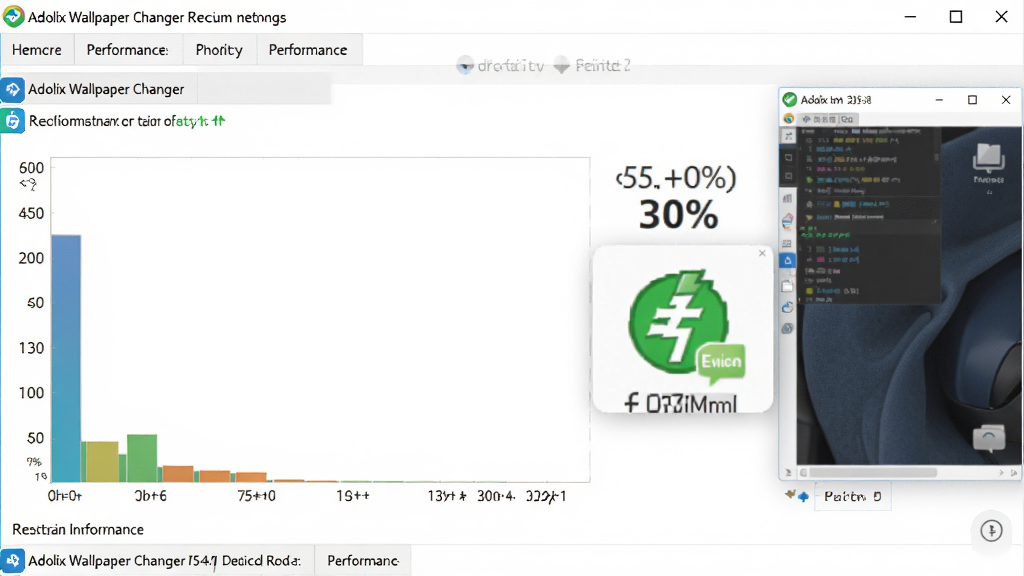Click the blue icon in the bottom status bar
Screen dimensions: 1024x576
click(12, 561)
